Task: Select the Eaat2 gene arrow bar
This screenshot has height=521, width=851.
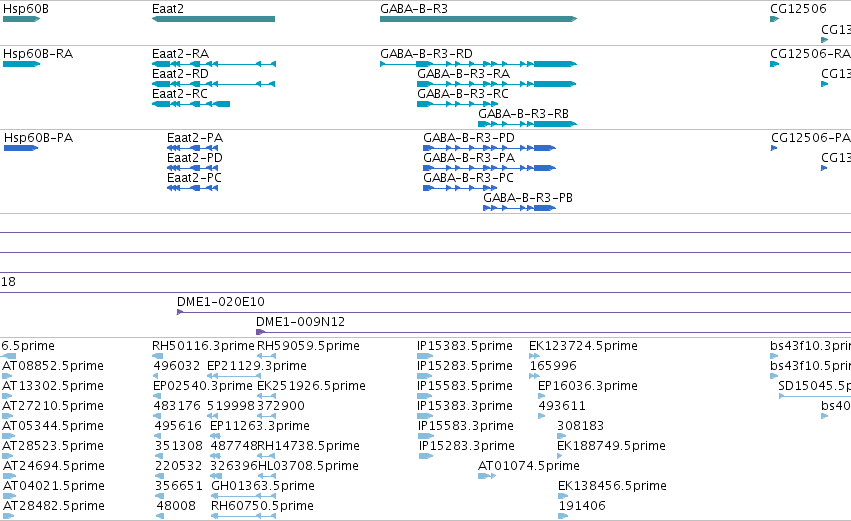Action: pyautogui.click(x=213, y=19)
